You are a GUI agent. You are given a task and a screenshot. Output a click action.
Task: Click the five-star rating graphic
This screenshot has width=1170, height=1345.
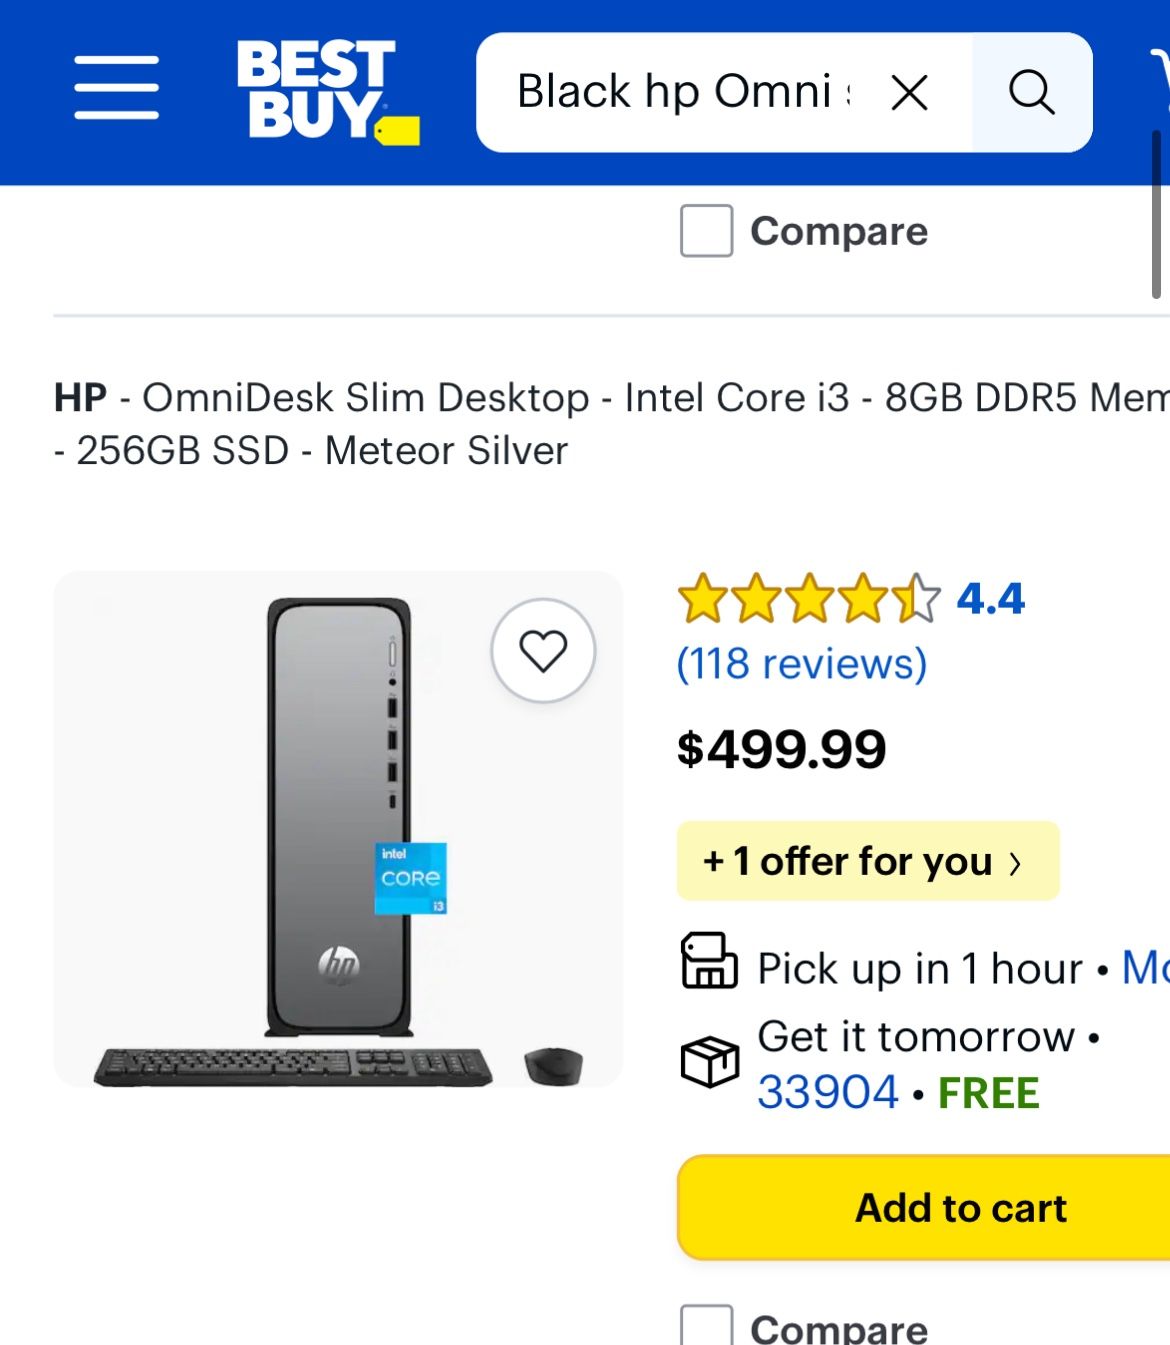pos(808,599)
